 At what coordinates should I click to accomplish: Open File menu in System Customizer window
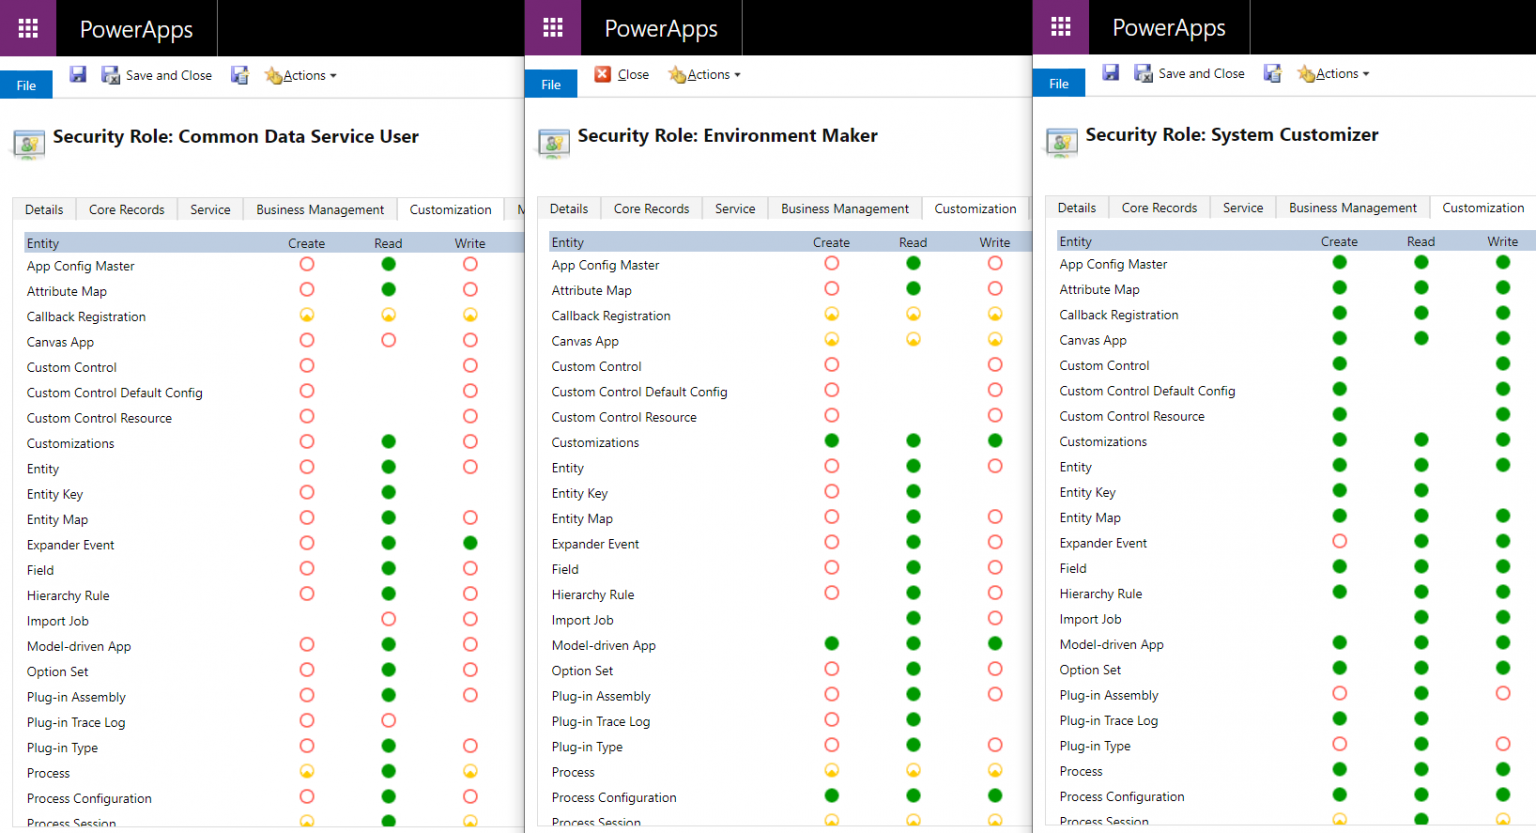(x=1059, y=83)
